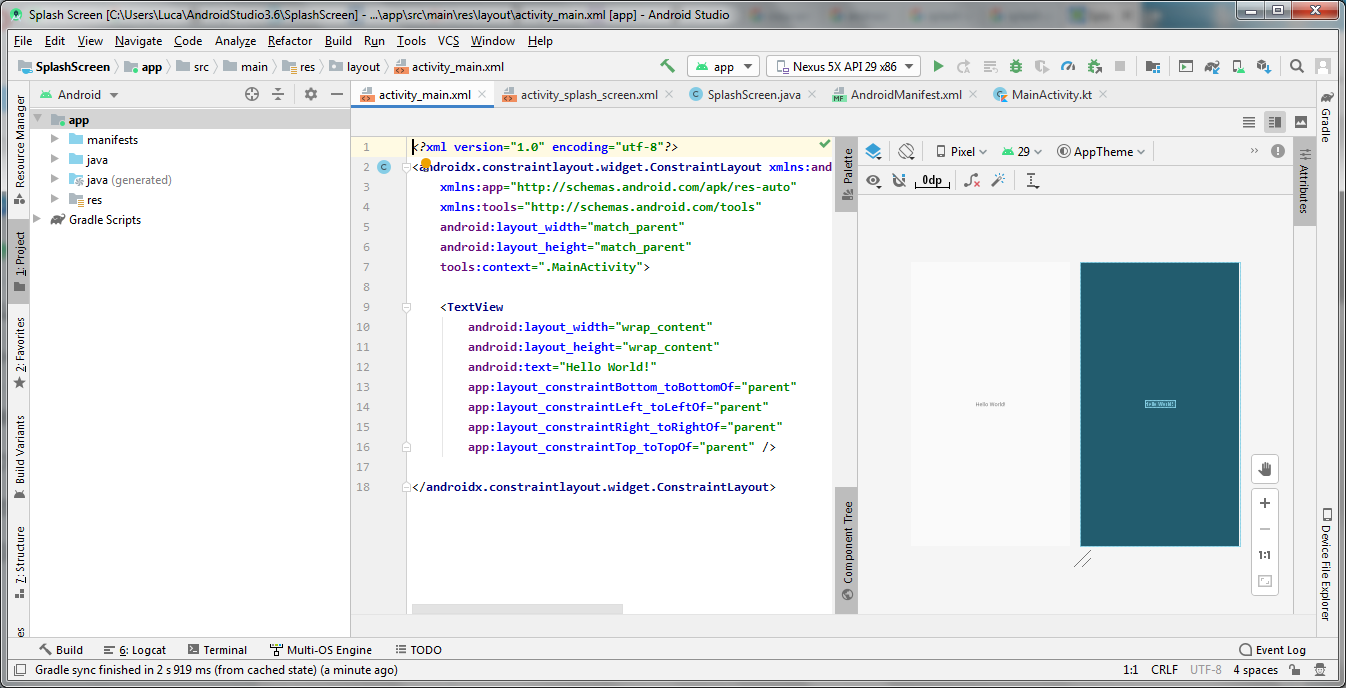Screen dimensions: 1346x688
Task: Click the Scroll from Source target icon
Action: (x=252, y=94)
